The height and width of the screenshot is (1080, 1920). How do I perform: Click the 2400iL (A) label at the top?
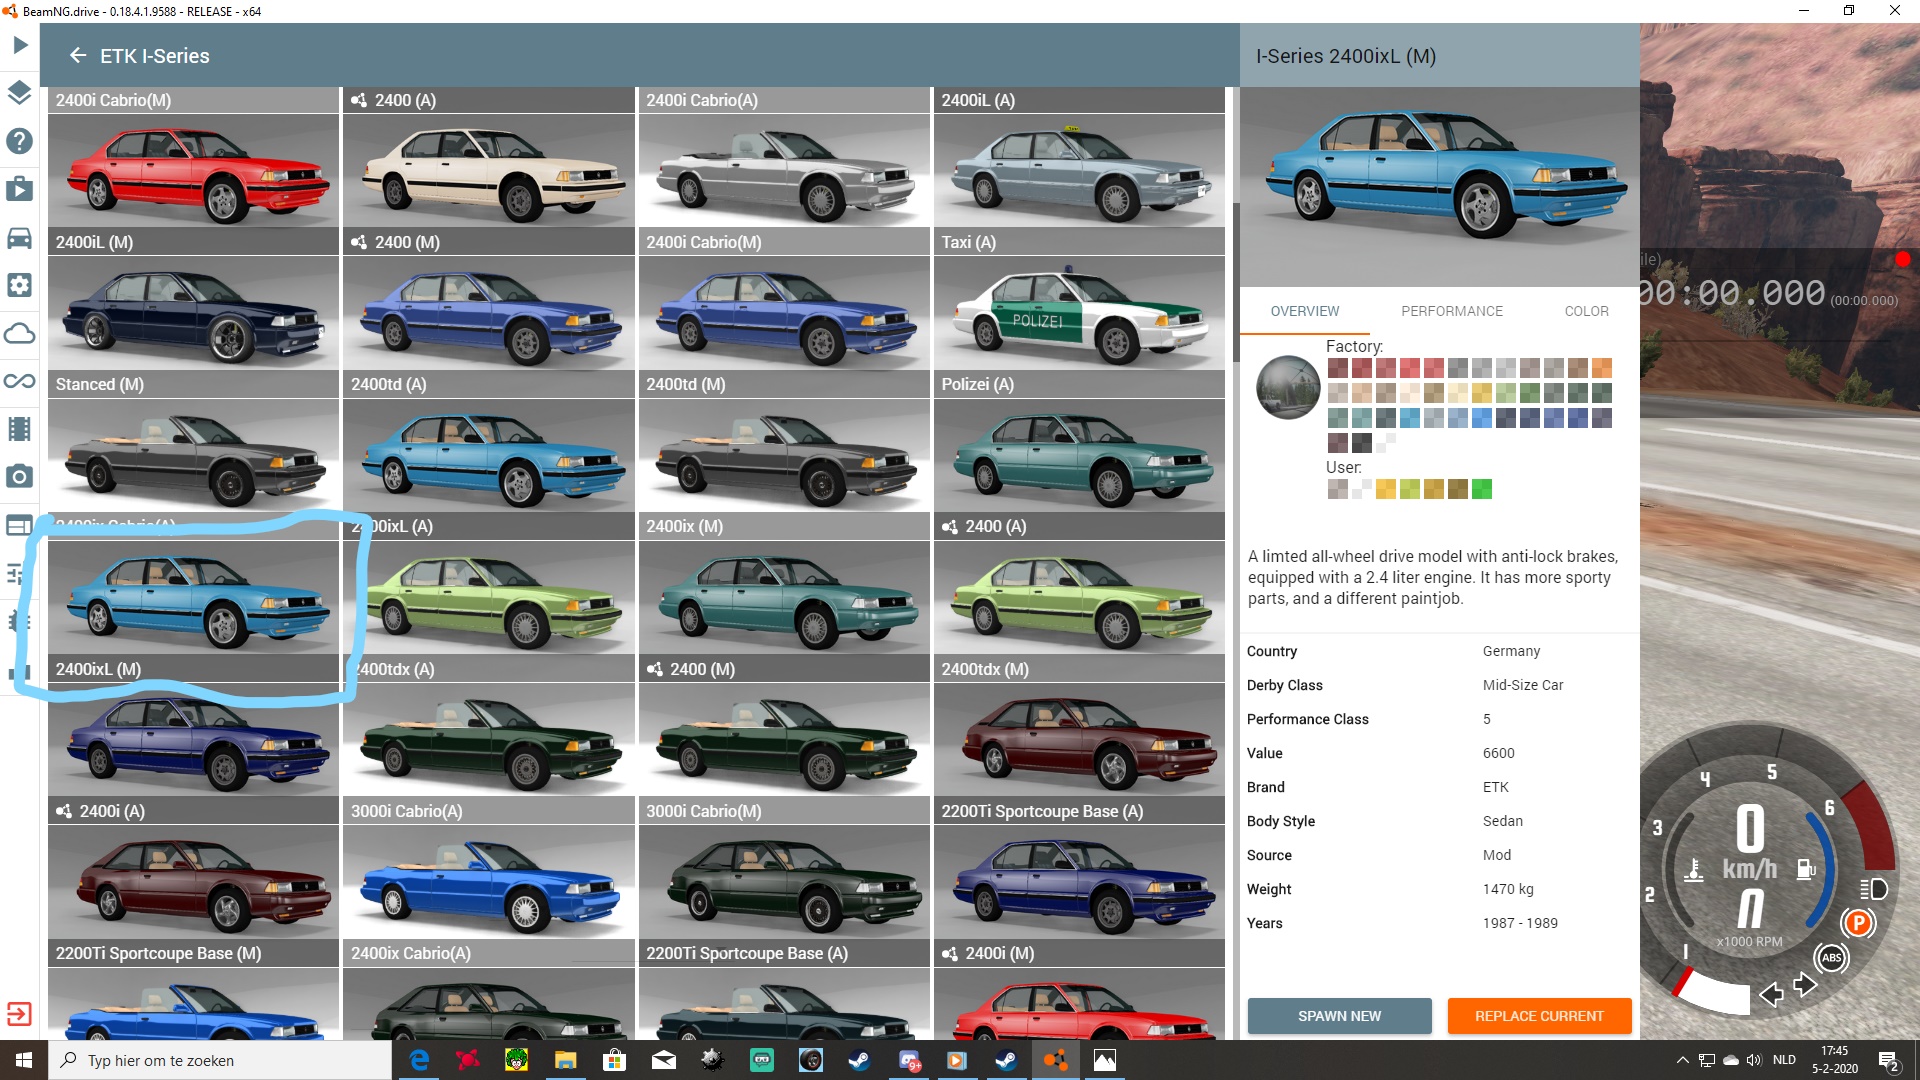pyautogui.click(x=977, y=100)
